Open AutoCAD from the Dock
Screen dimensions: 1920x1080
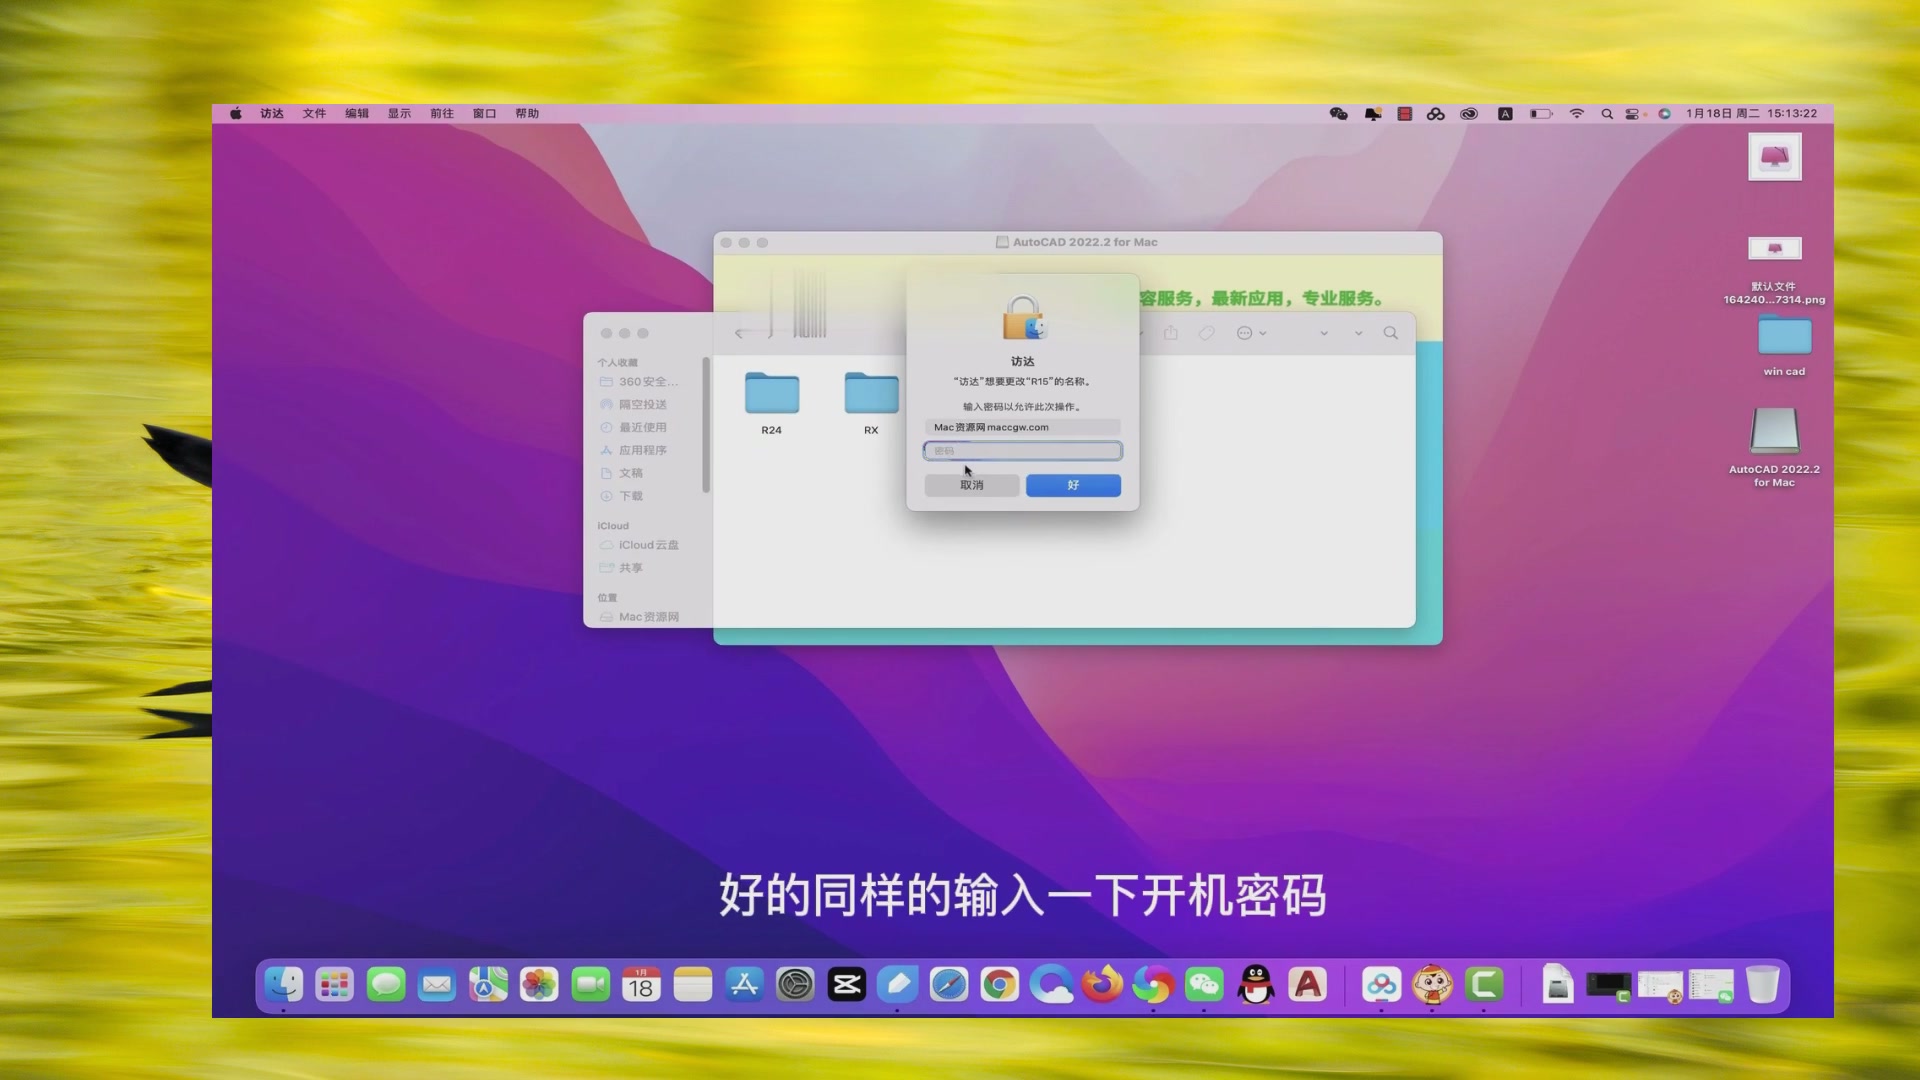pos(1307,986)
